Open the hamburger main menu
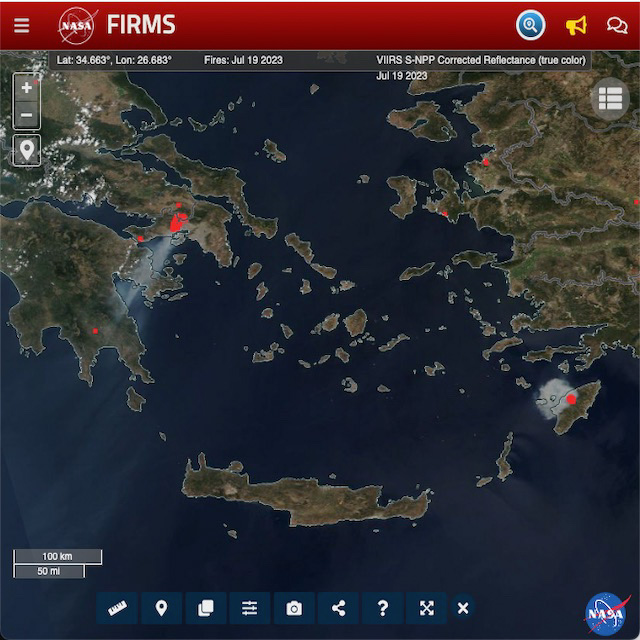Viewport: 640px width, 640px height. point(21,25)
